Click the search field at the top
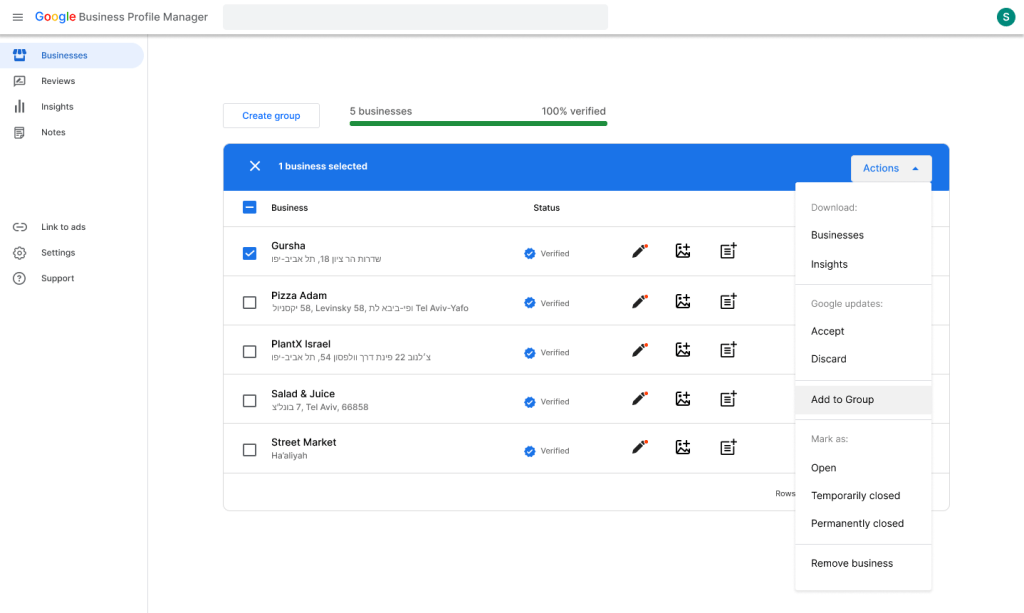This screenshot has width=1024, height=613. [x=415, y=17]
